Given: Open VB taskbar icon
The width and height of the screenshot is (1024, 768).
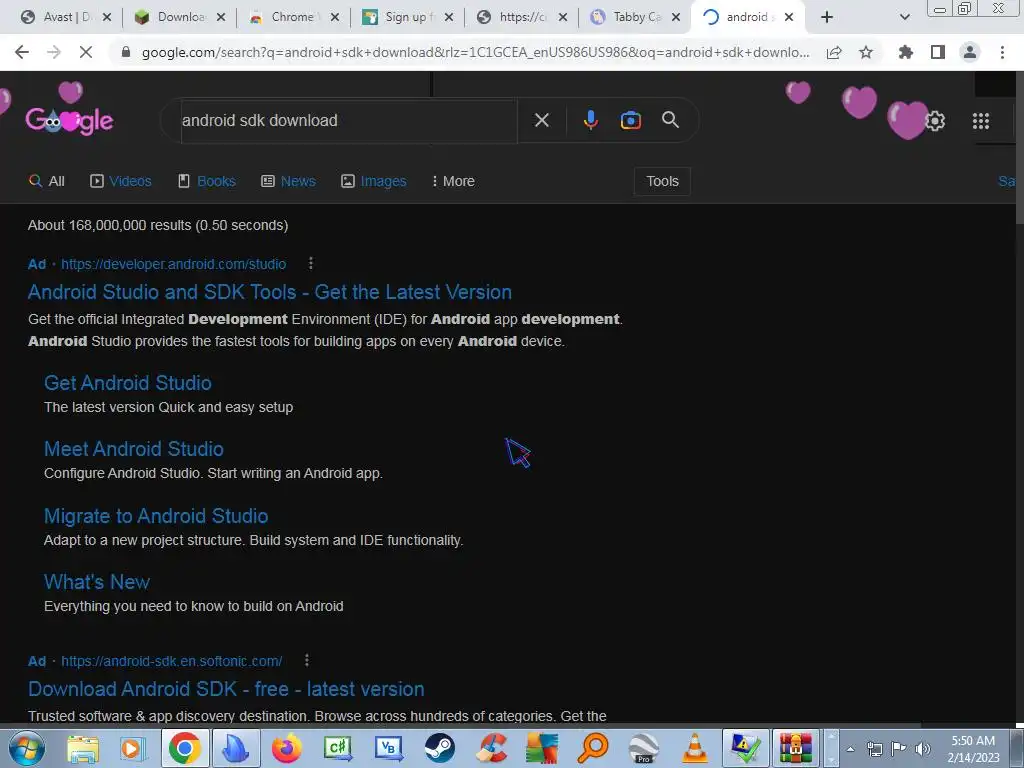Looking at the screenshot, I should point(389,748).
